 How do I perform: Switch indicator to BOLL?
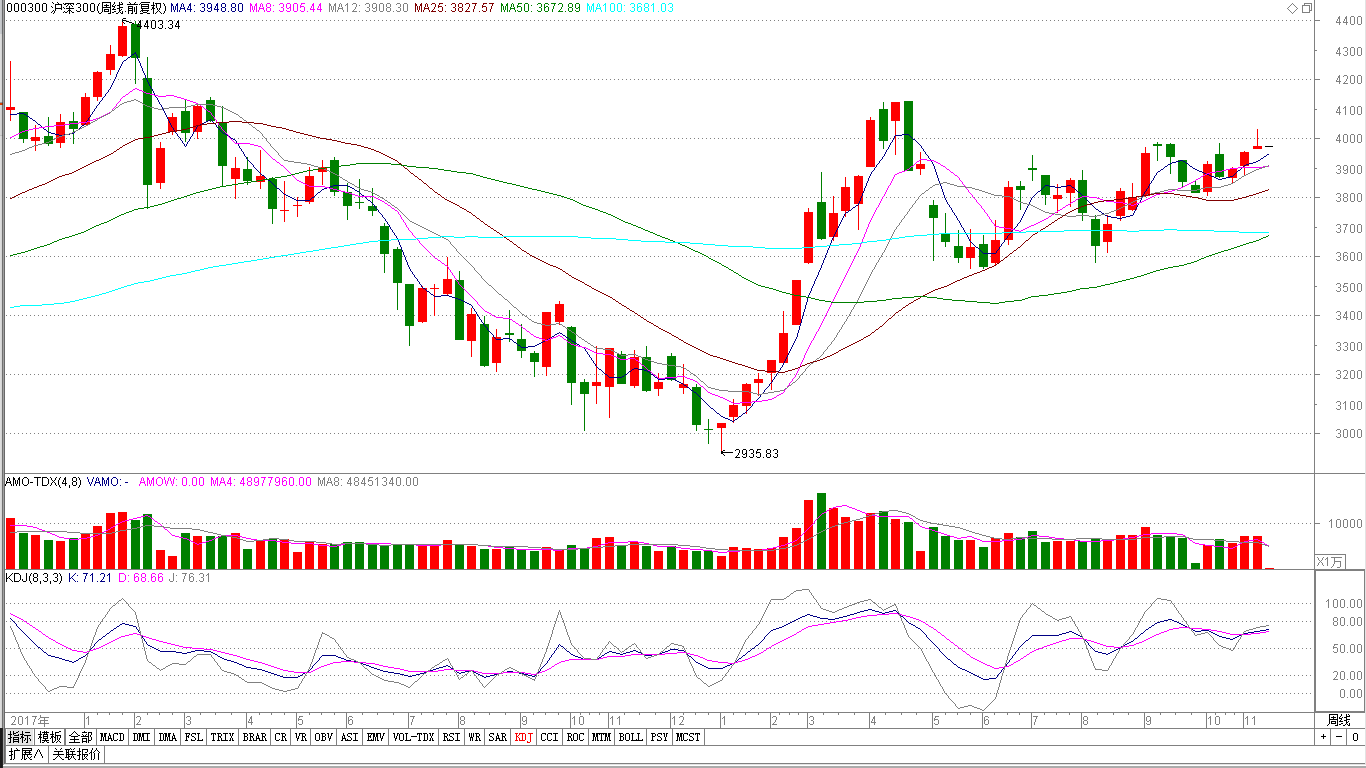tap(630, 737)
